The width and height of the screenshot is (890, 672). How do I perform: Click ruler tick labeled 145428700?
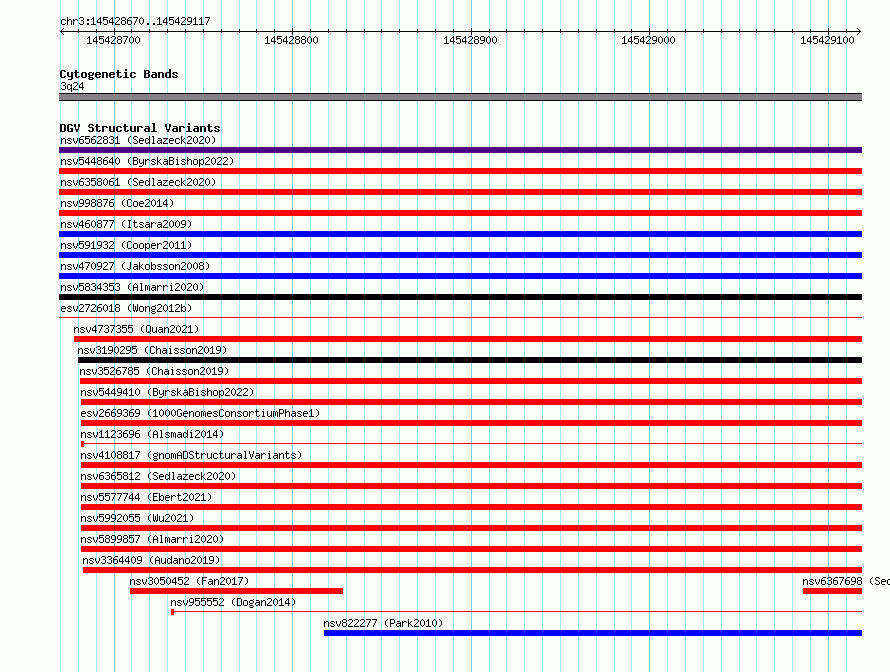[114, 40]
